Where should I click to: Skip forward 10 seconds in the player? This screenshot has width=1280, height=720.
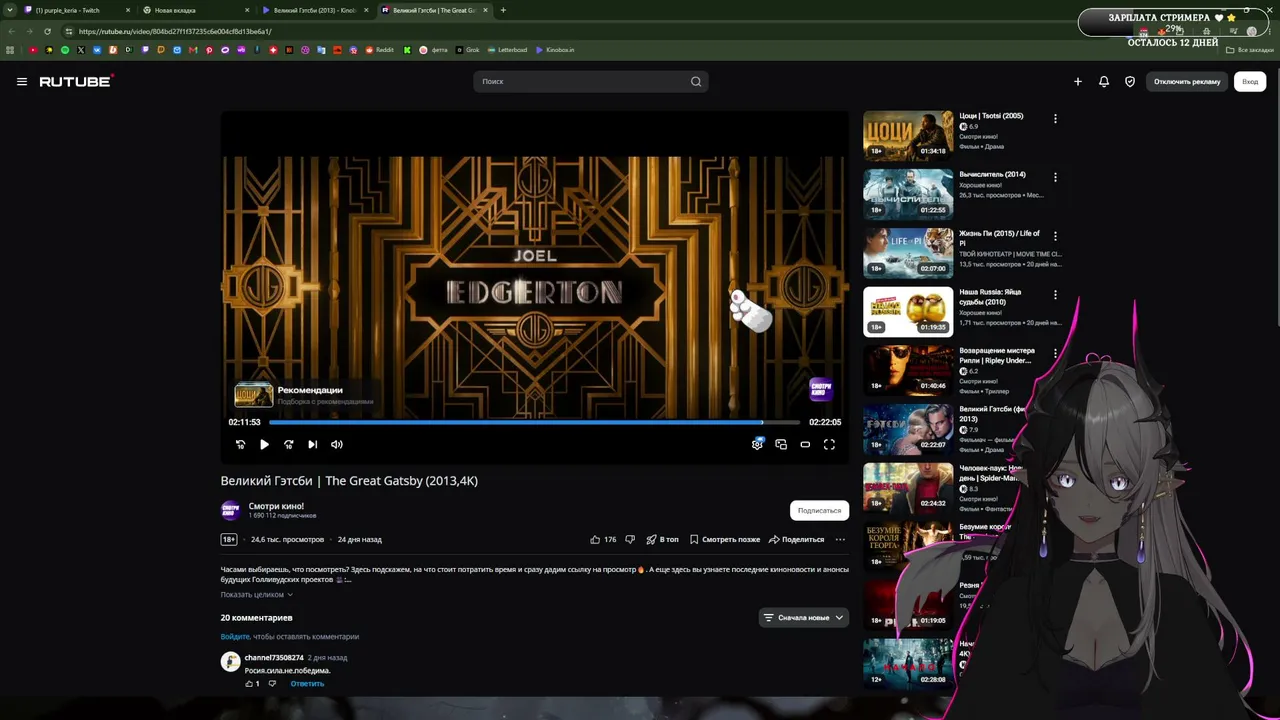click(x=288, y=445)
